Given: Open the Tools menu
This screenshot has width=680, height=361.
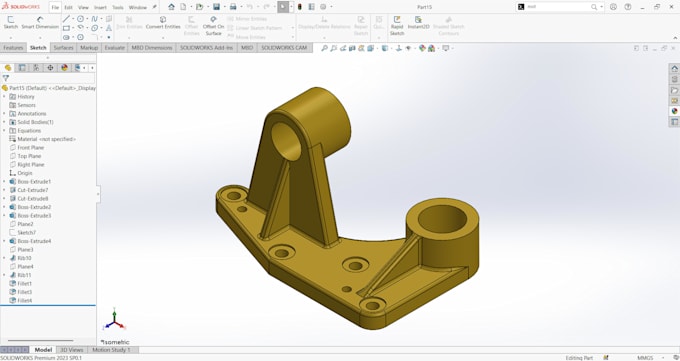Looking at the screenshot, I should tap(118, 7).
